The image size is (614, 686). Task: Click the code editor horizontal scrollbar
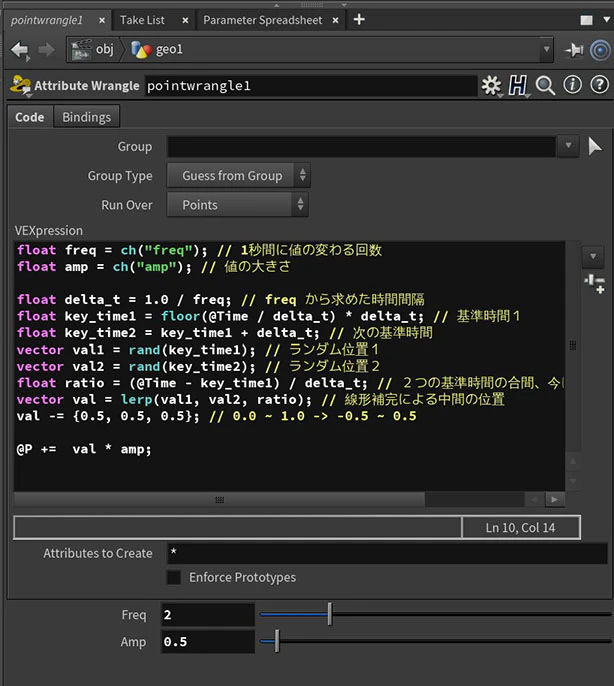pyautogui.click(x=219, y=500)
